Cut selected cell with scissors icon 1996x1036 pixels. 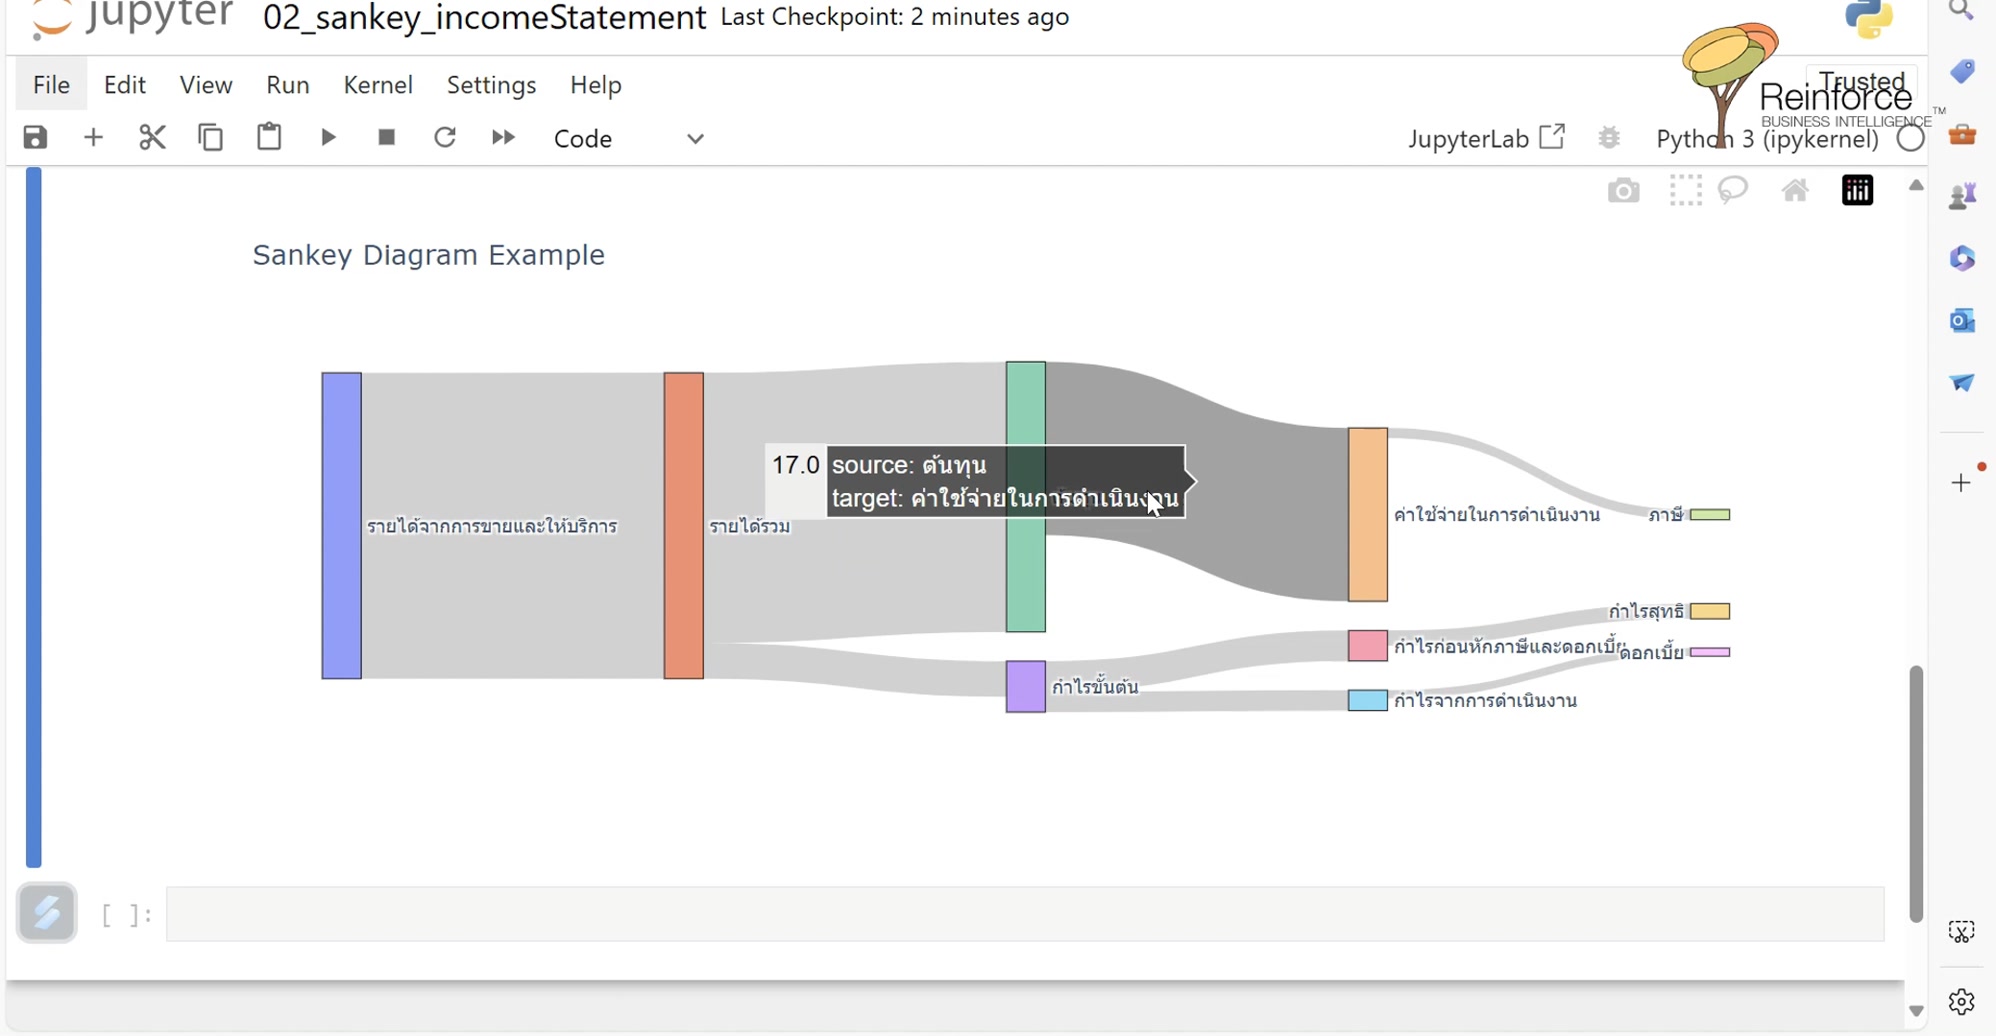152,137
